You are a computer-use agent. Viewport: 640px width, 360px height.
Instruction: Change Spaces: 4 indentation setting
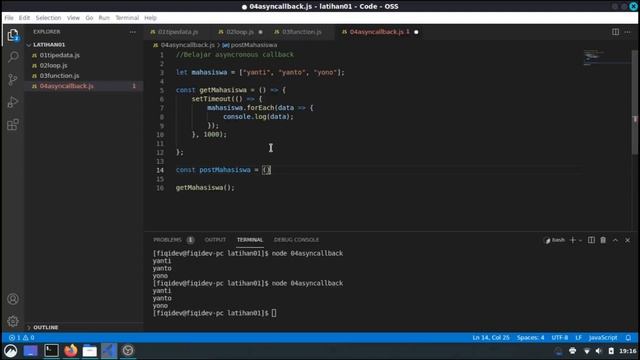pyautogui.click(x=530, y=338)
